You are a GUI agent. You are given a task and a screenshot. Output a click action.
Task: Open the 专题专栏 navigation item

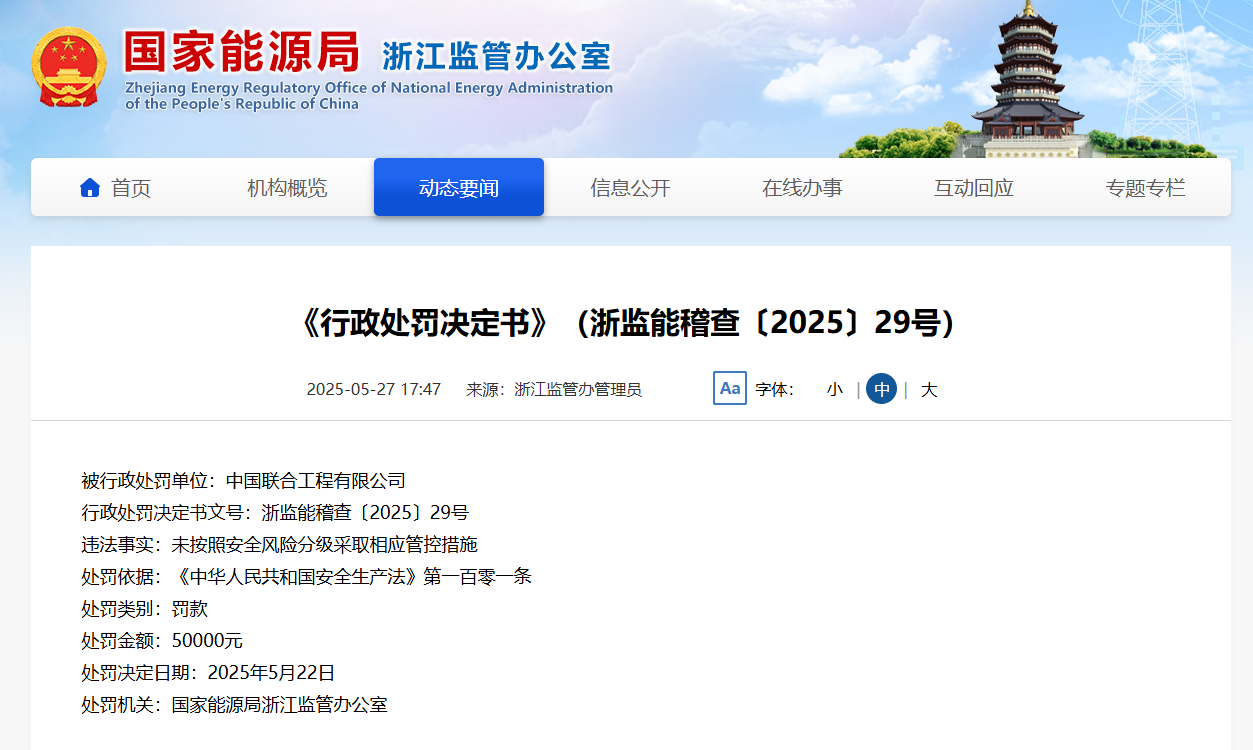coord(1145,187)
